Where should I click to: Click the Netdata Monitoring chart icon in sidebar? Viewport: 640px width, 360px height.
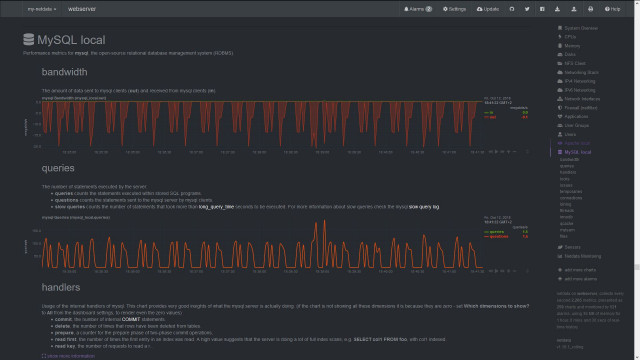coord(560,256)
